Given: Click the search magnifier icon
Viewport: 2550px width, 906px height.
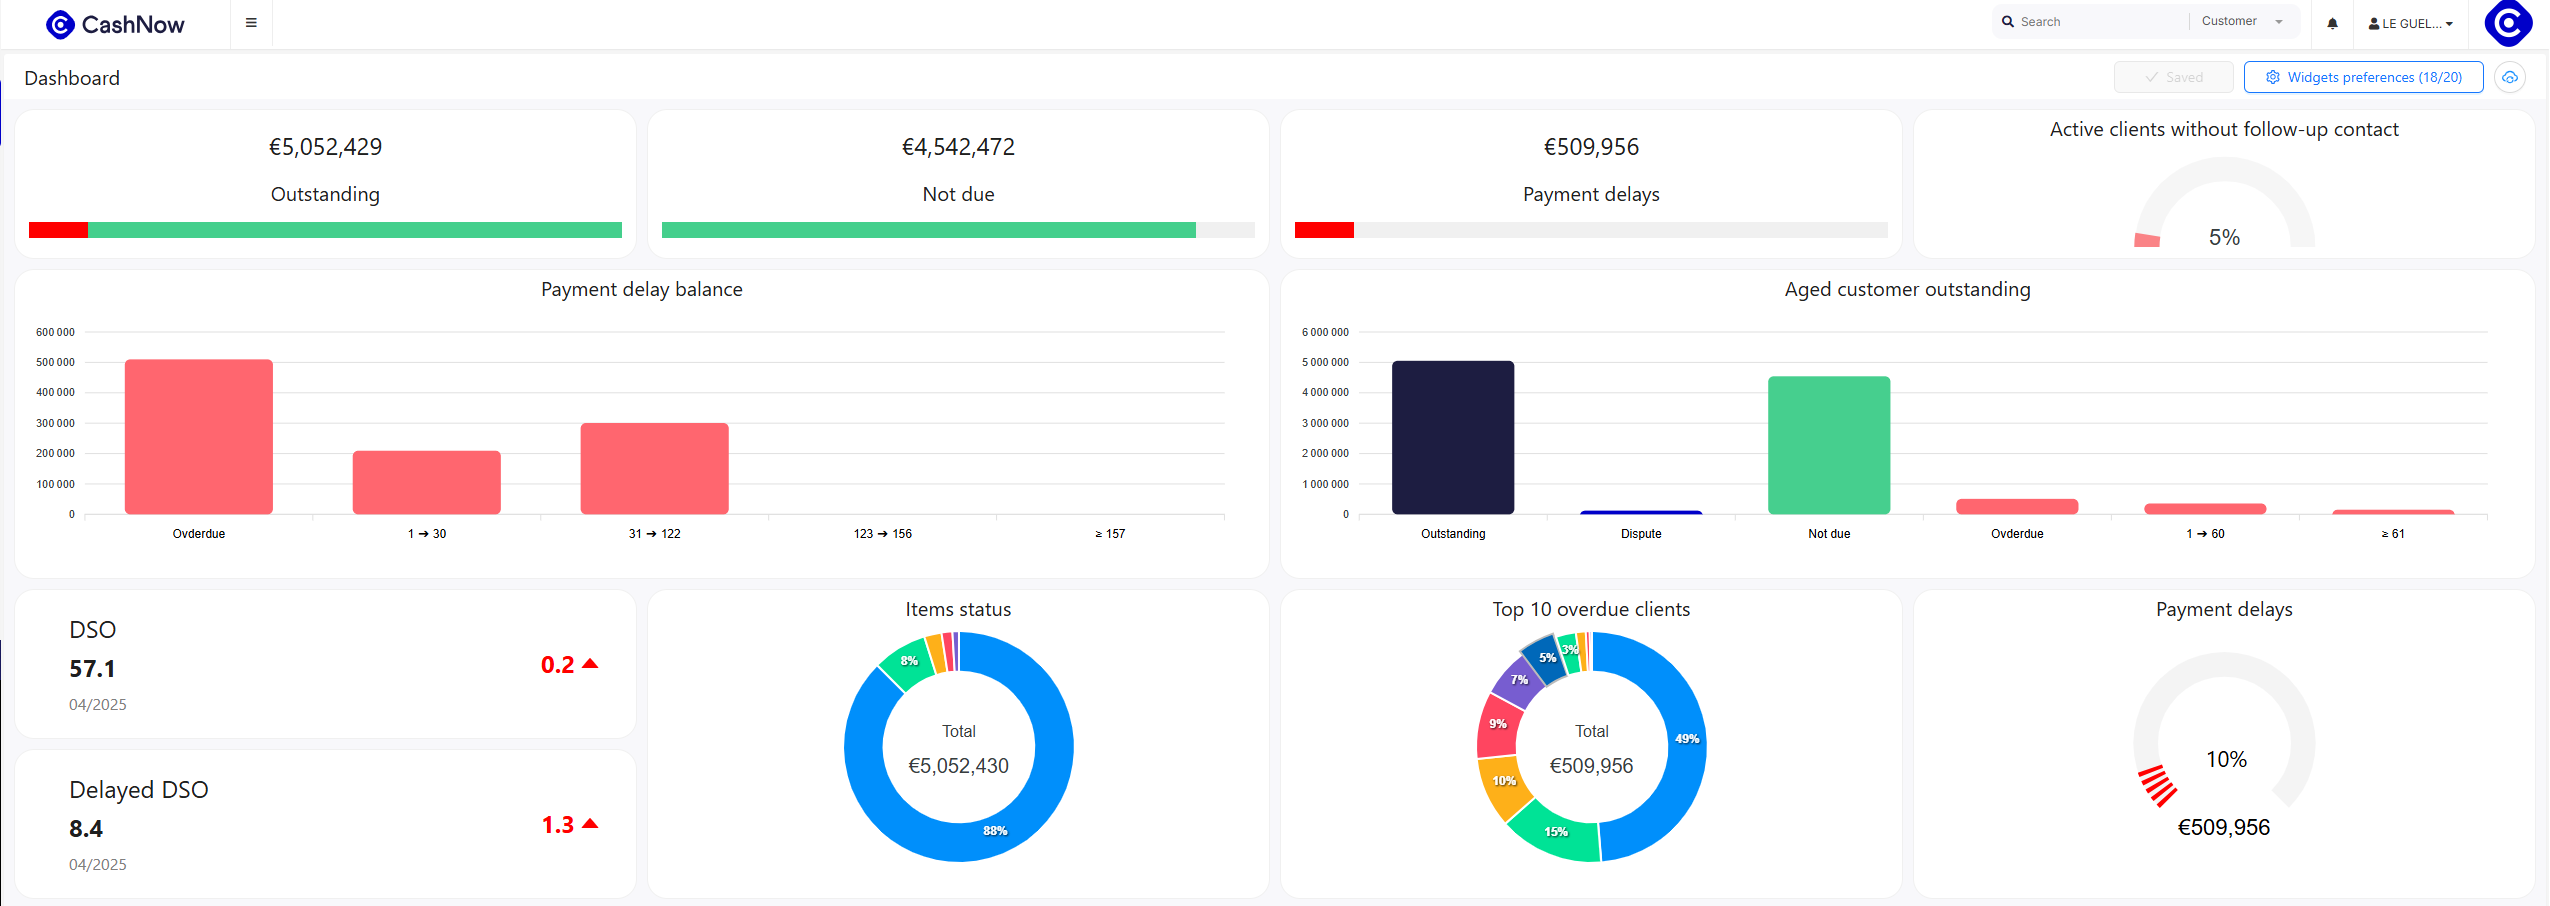Looking at the screenshot, I should [x=2007, y=21].
